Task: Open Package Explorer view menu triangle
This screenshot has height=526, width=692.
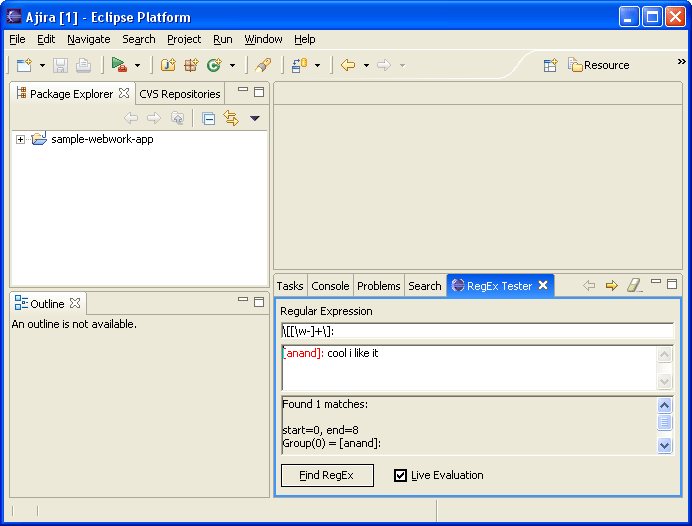Action: [x=255, y=118]
